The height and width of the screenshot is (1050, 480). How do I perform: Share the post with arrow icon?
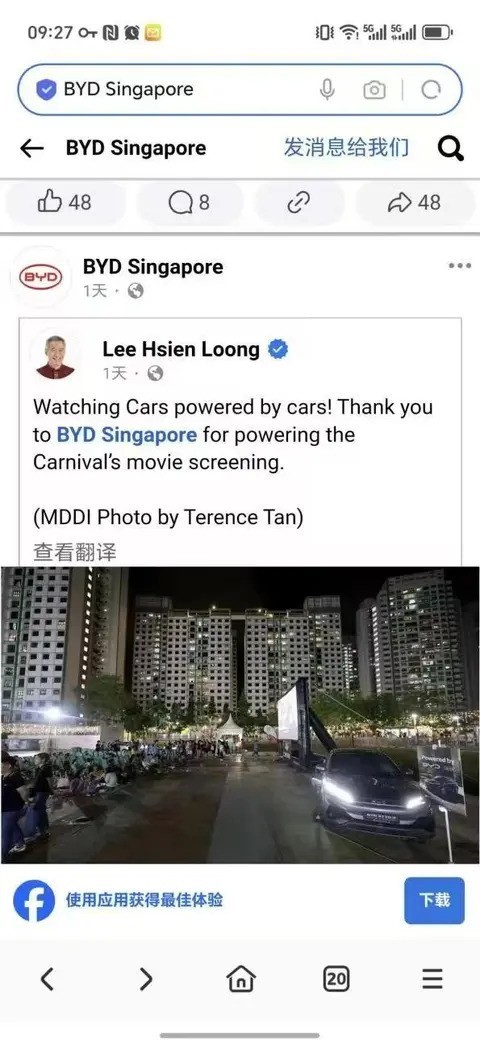[x=415, y=202]
